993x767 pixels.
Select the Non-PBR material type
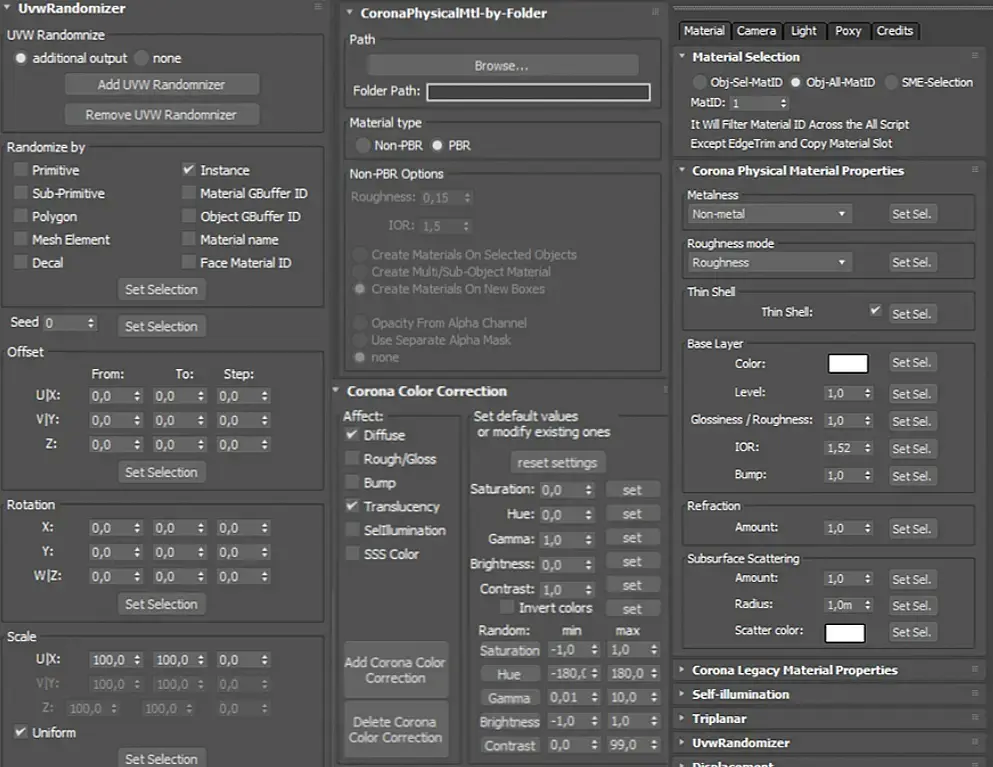coord(363,146)
